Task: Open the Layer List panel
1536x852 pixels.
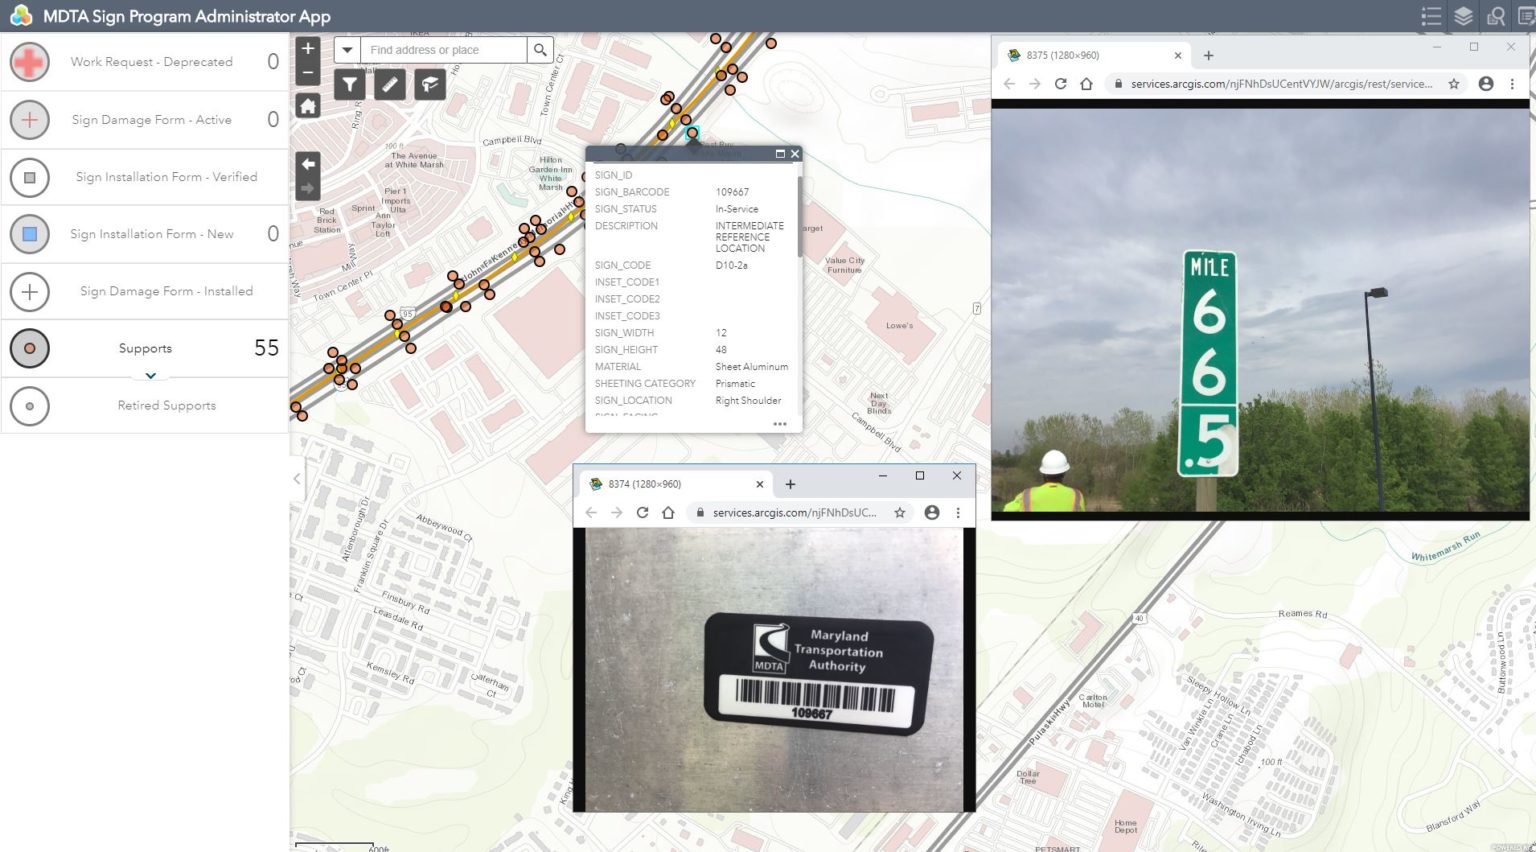Action: [x=1462, y=16]
